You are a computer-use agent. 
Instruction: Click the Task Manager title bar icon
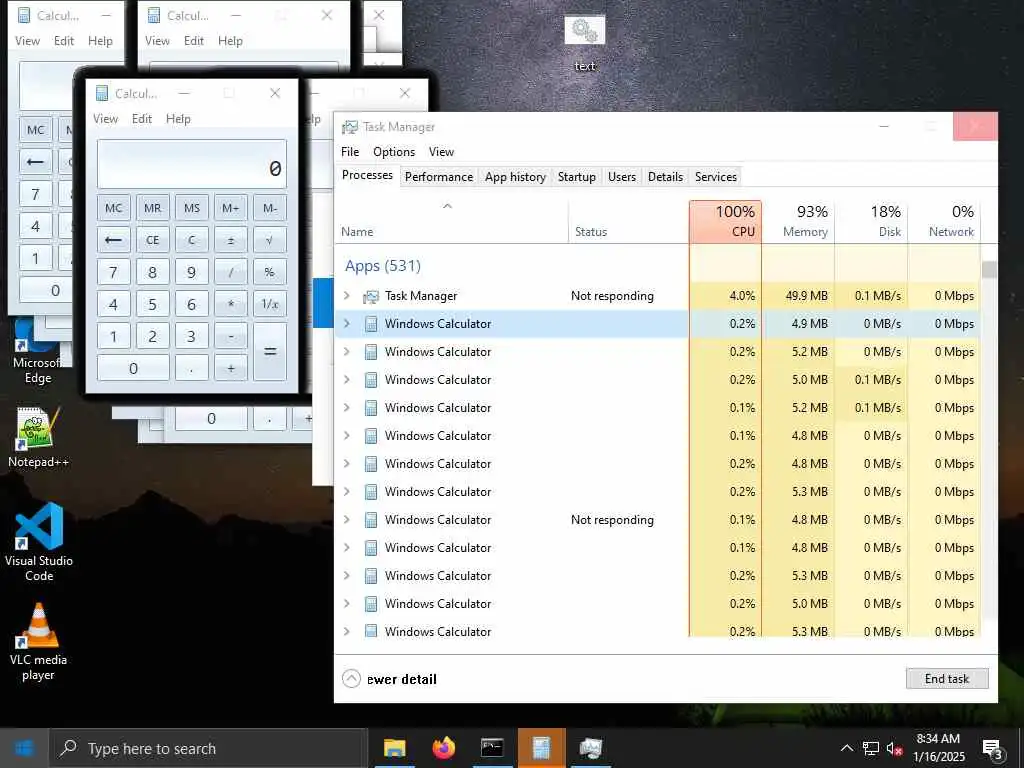[350, 127]
